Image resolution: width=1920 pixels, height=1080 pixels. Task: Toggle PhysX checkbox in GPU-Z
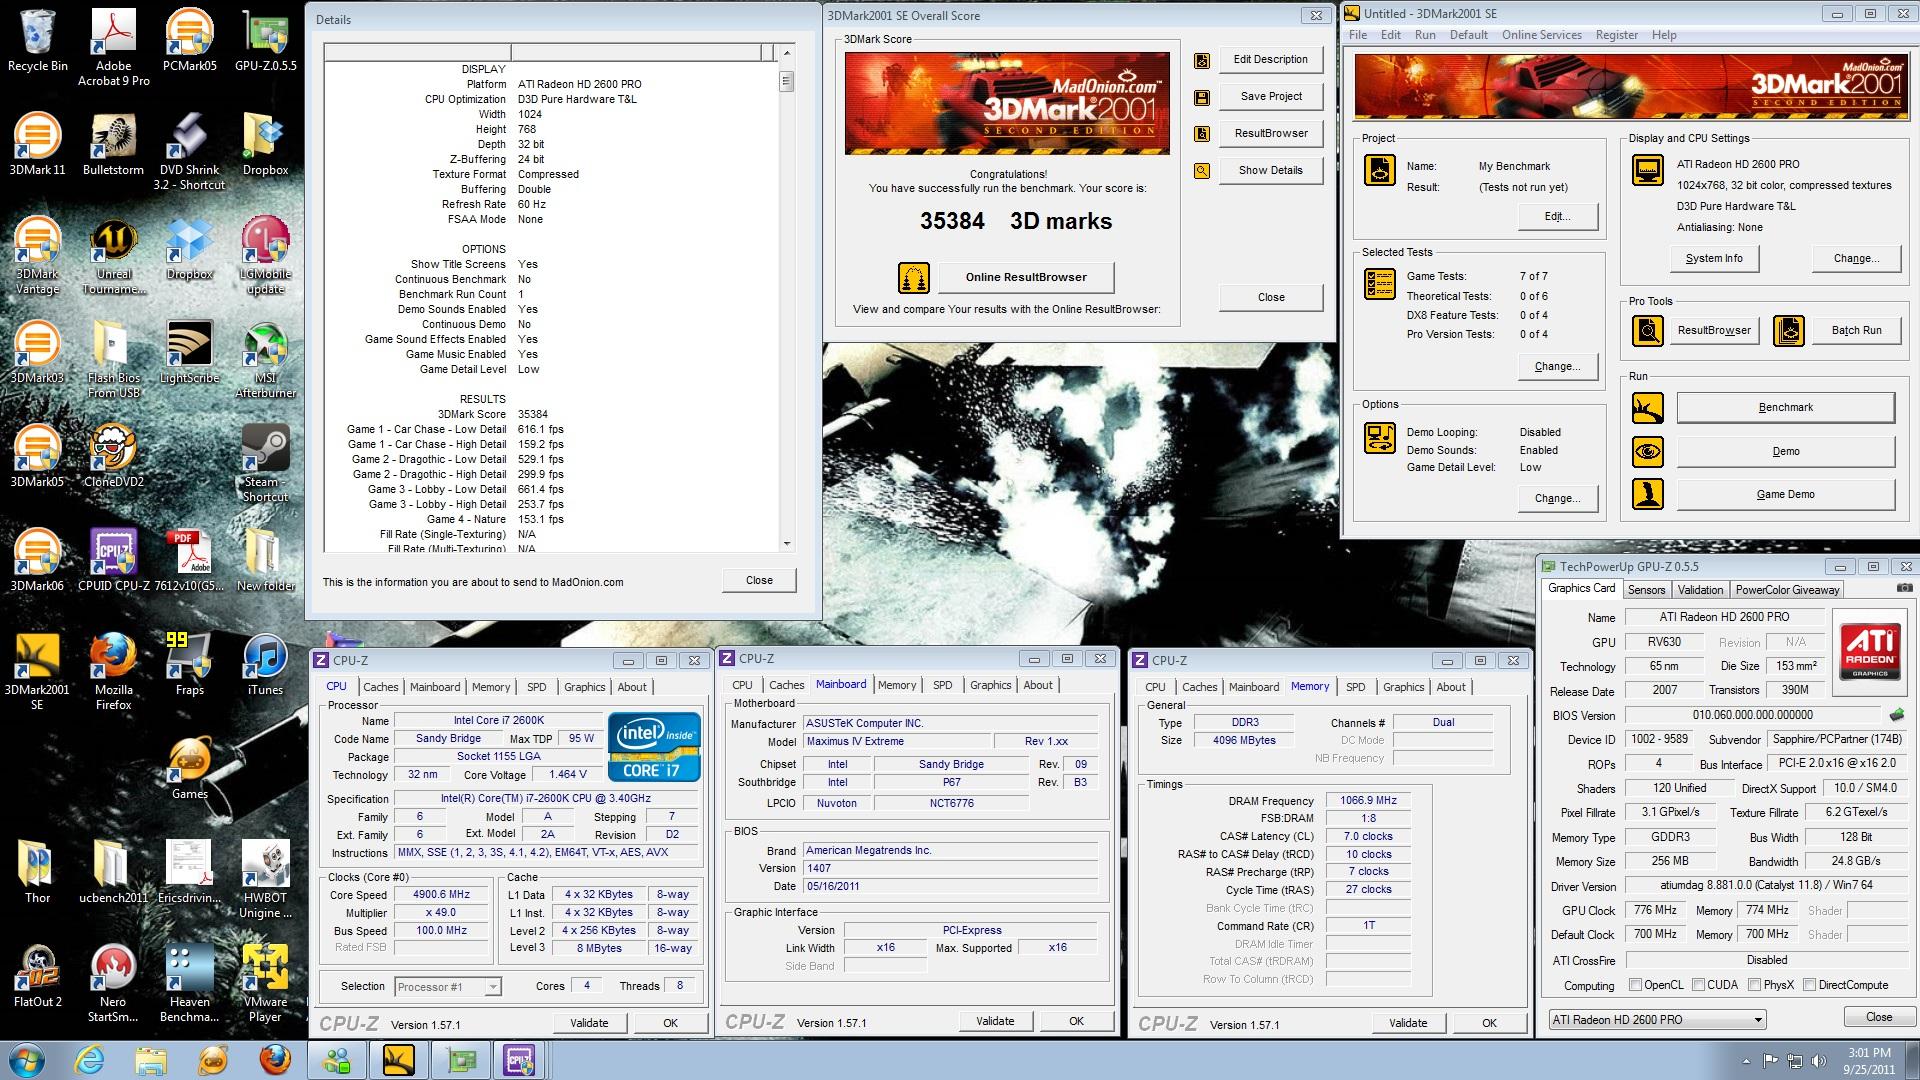[x=1754, y=985]
